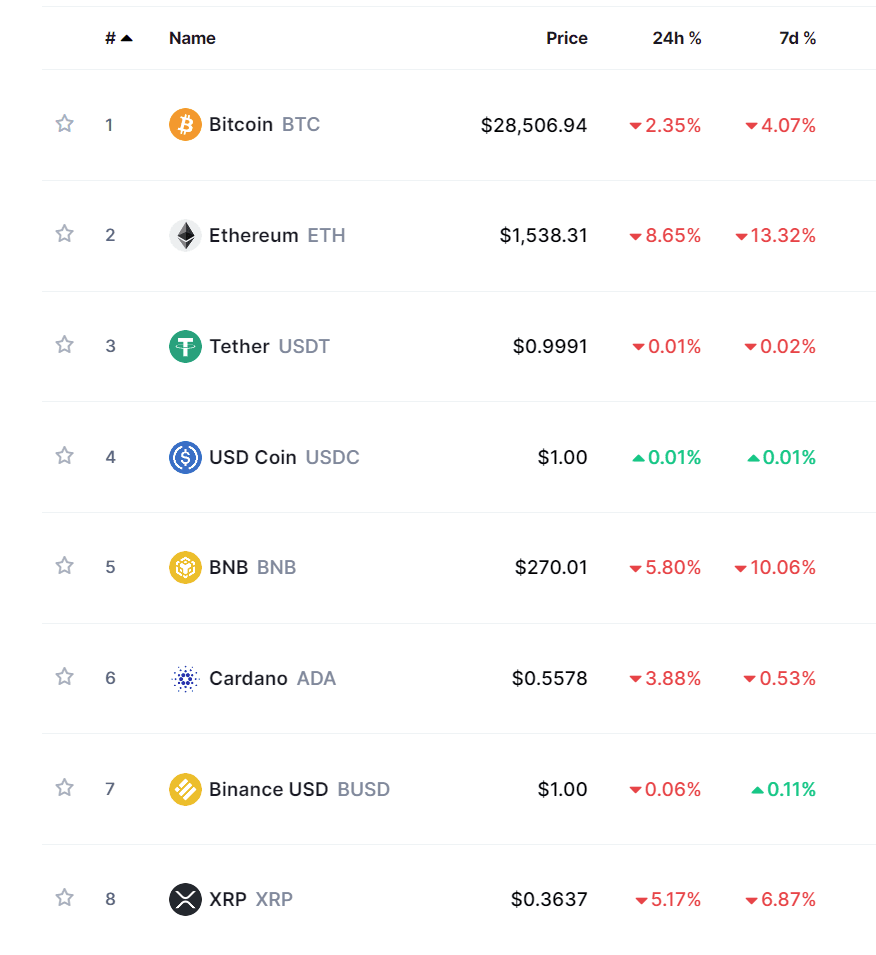Open the Cardano ADA name link
The width and height of the screenshot is (876, 955).
[x=272, y=678]
